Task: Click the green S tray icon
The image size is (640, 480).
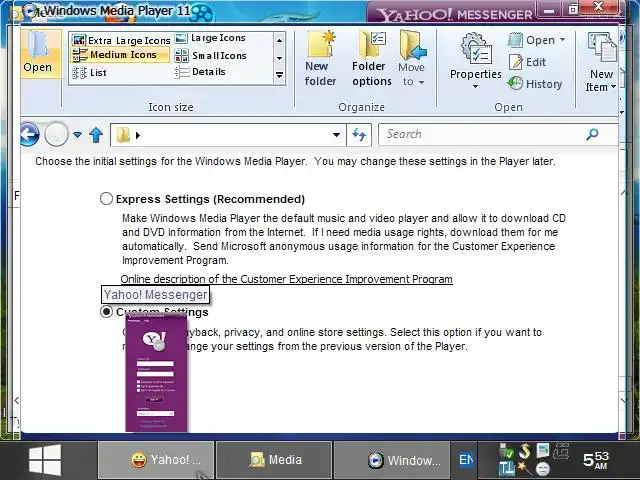Action: coord(524,450)
